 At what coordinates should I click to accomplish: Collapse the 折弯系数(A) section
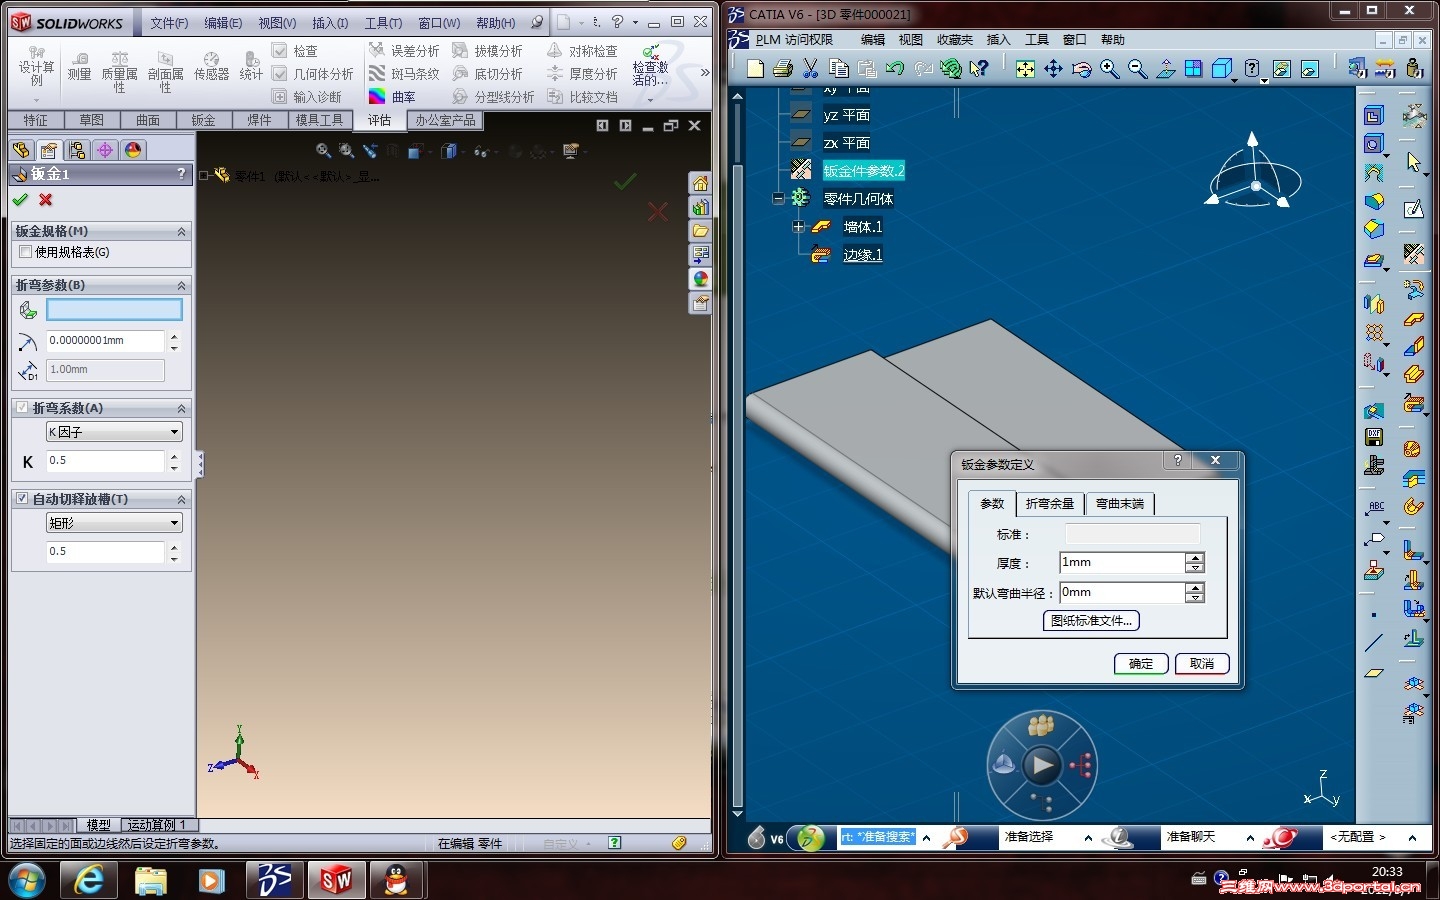(181, 408)
